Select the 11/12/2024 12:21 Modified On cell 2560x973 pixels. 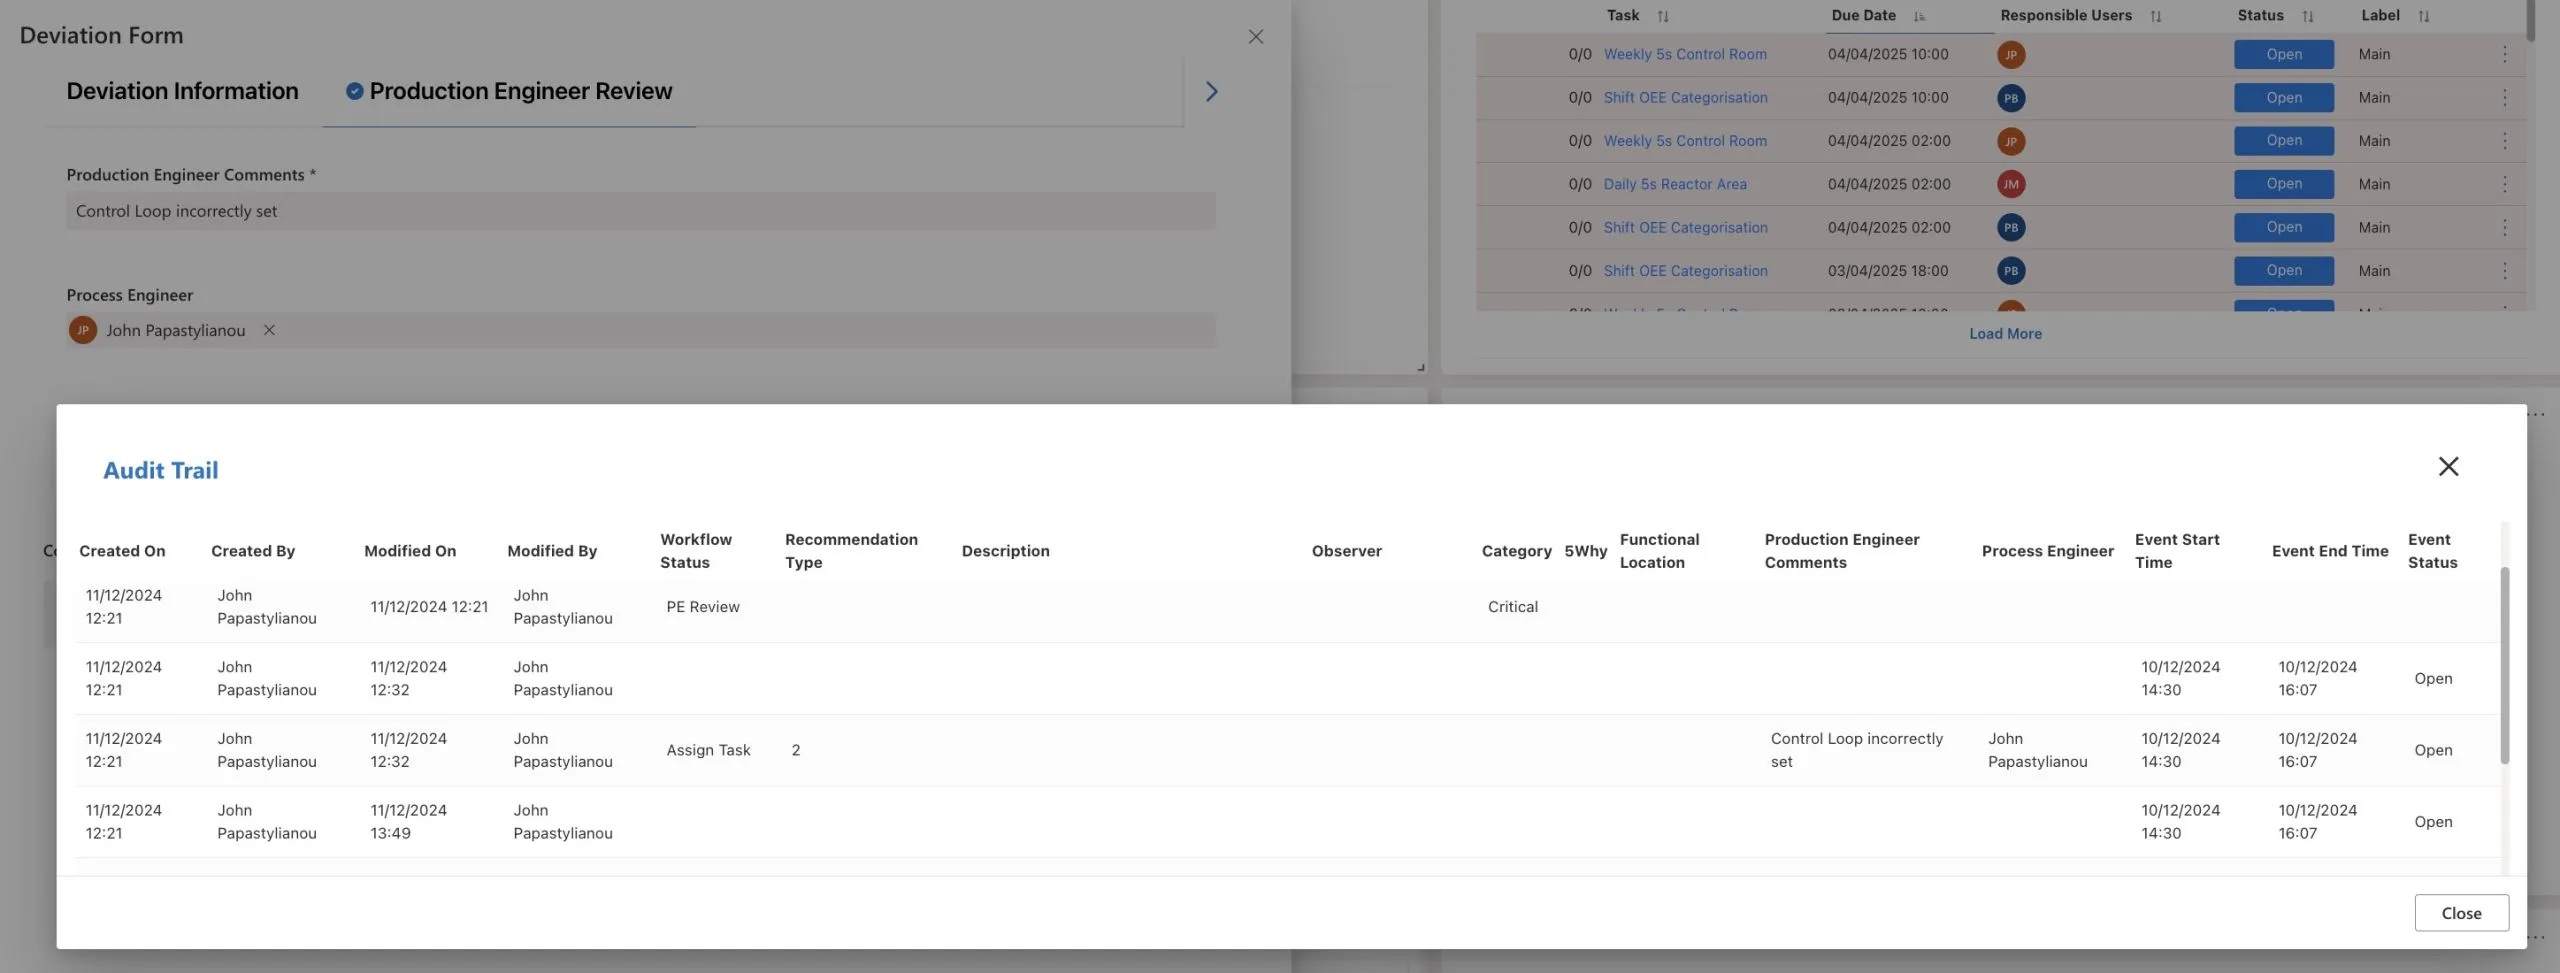point(429,607)
